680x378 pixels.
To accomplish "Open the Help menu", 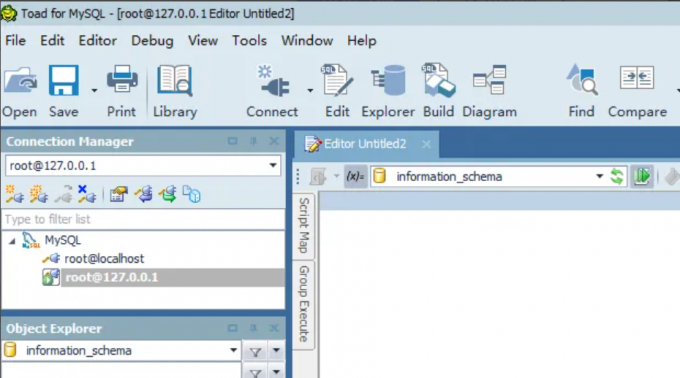I will point(362,41).
